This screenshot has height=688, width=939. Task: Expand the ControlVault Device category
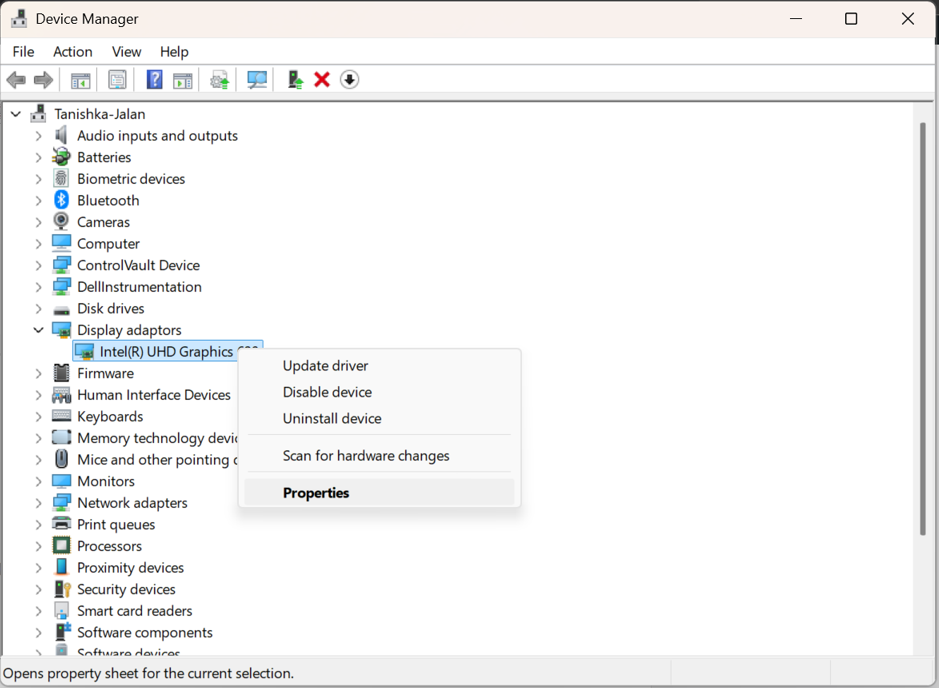pyautogui.click(x=38, y=265)
